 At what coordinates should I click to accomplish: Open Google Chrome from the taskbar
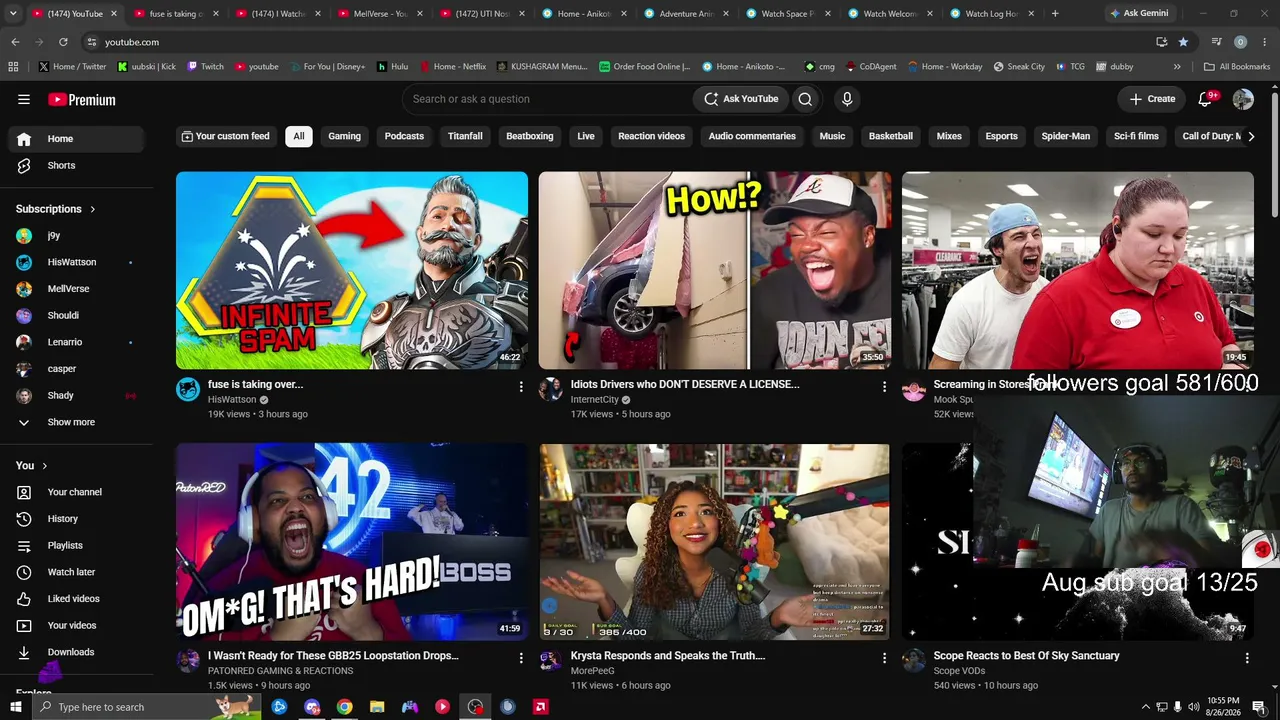(344, 707)
